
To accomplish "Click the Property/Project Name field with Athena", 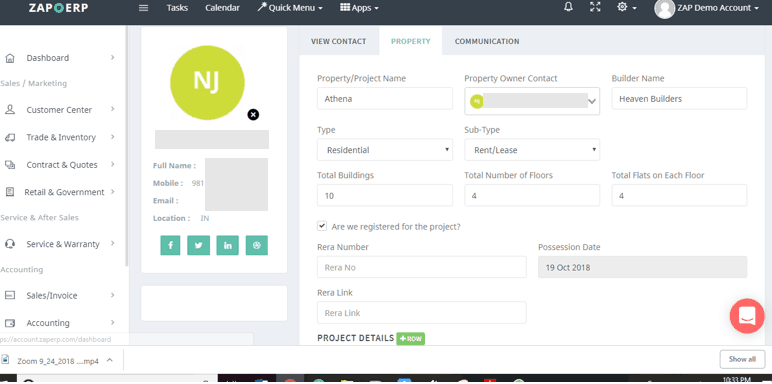I will coord(385,98).
